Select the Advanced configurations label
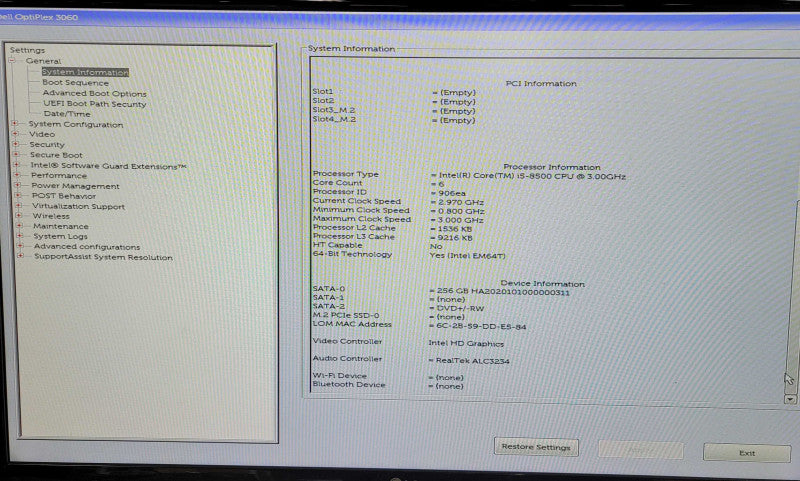Viewport: 800px width, 481px height. coord(87,247)
